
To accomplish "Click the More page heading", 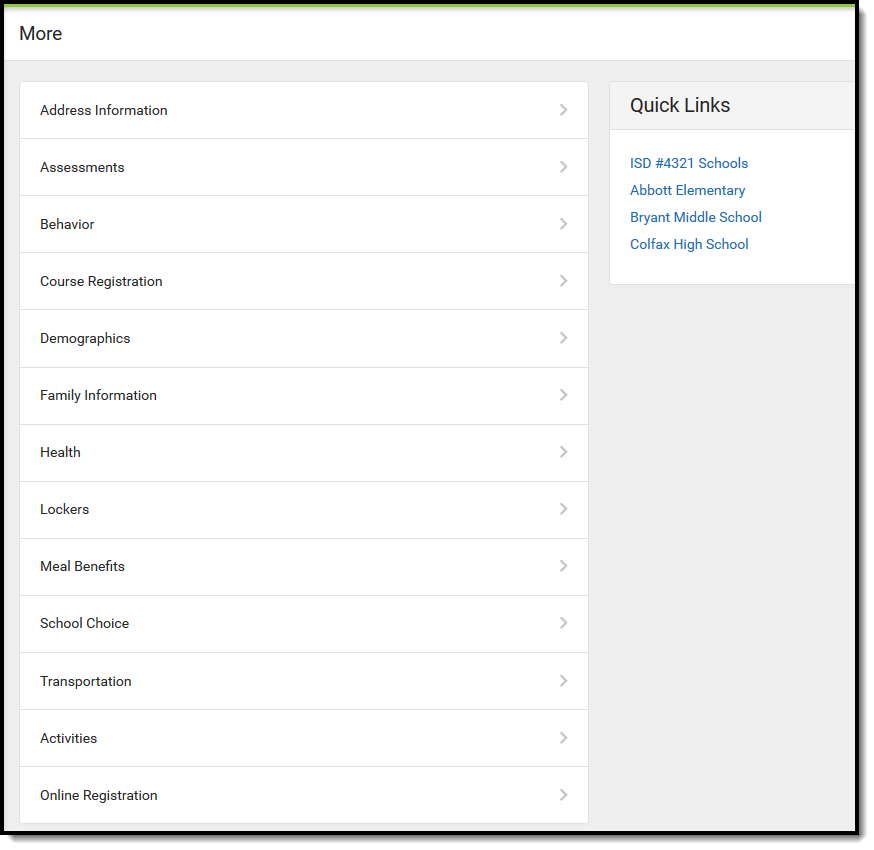I will tap(41, 33).
